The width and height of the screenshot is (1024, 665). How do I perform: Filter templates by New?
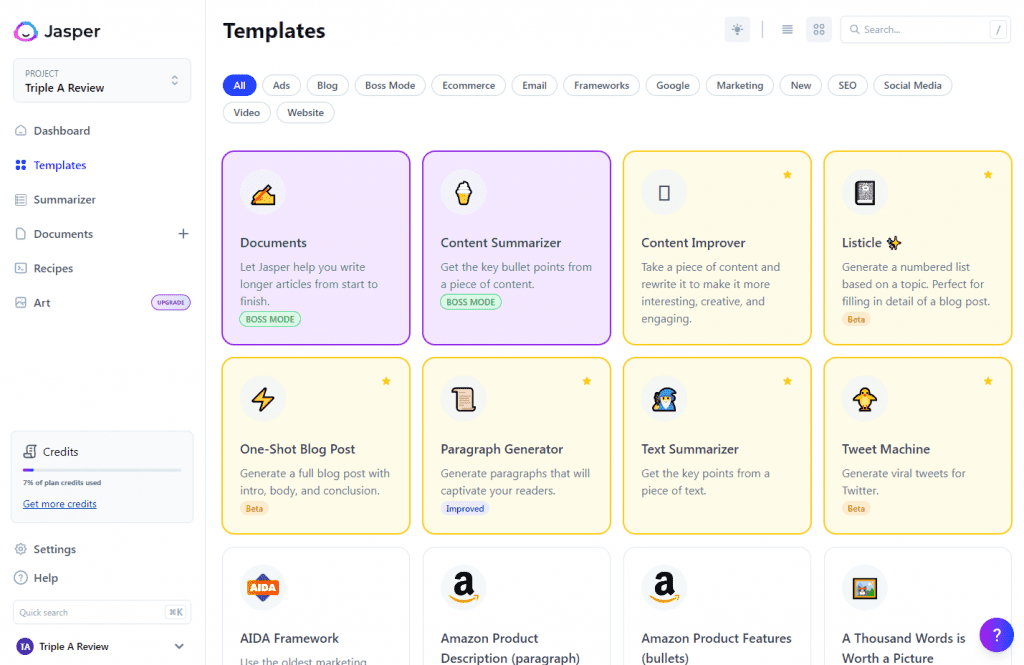pos(801,86)
